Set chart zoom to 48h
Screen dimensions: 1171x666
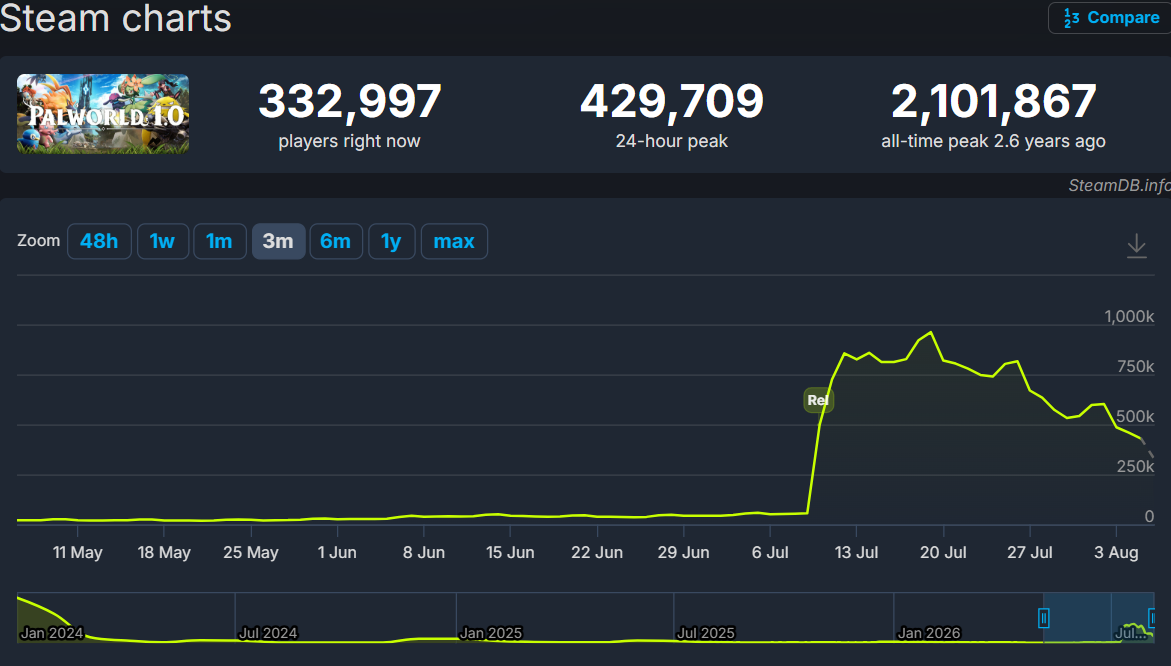[x=99, y=241]
